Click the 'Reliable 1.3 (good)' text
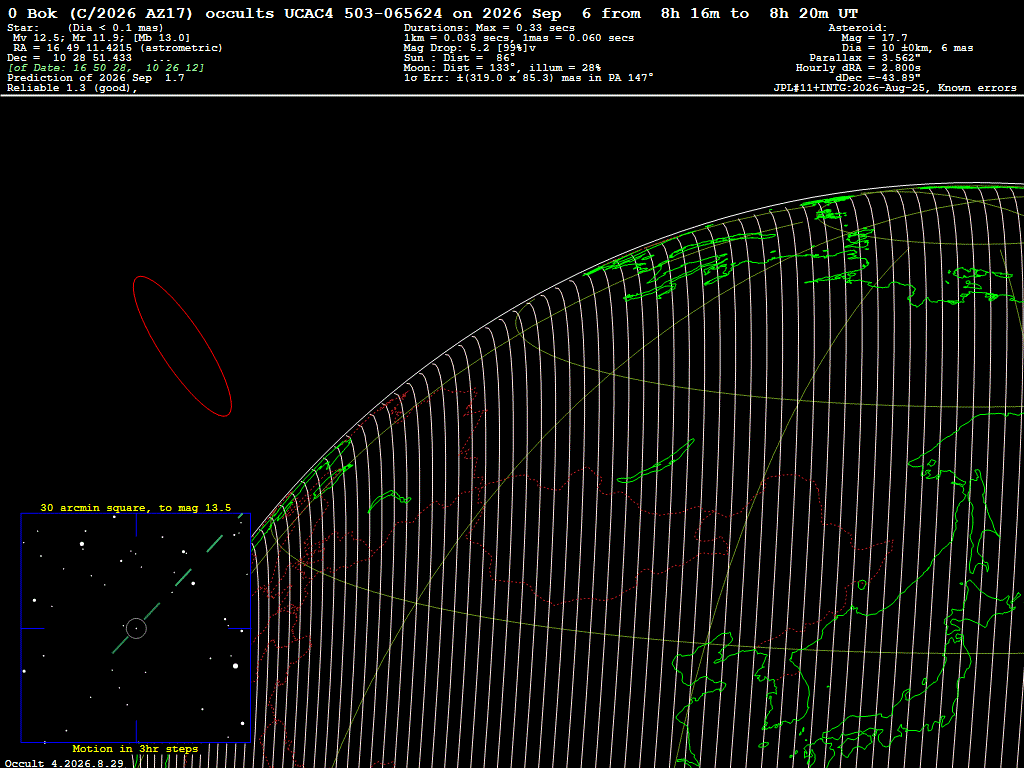 pyautogui.click(x=72, y=88)
